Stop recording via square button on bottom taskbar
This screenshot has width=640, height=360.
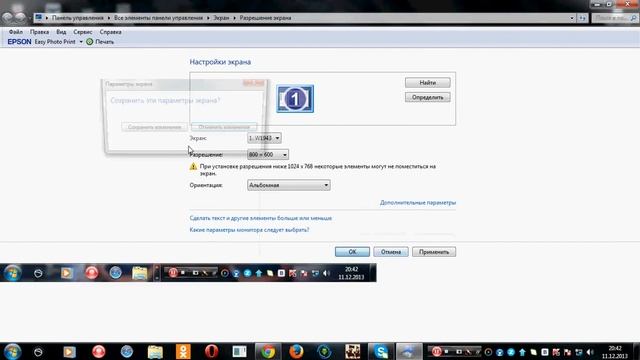[447, 351]
